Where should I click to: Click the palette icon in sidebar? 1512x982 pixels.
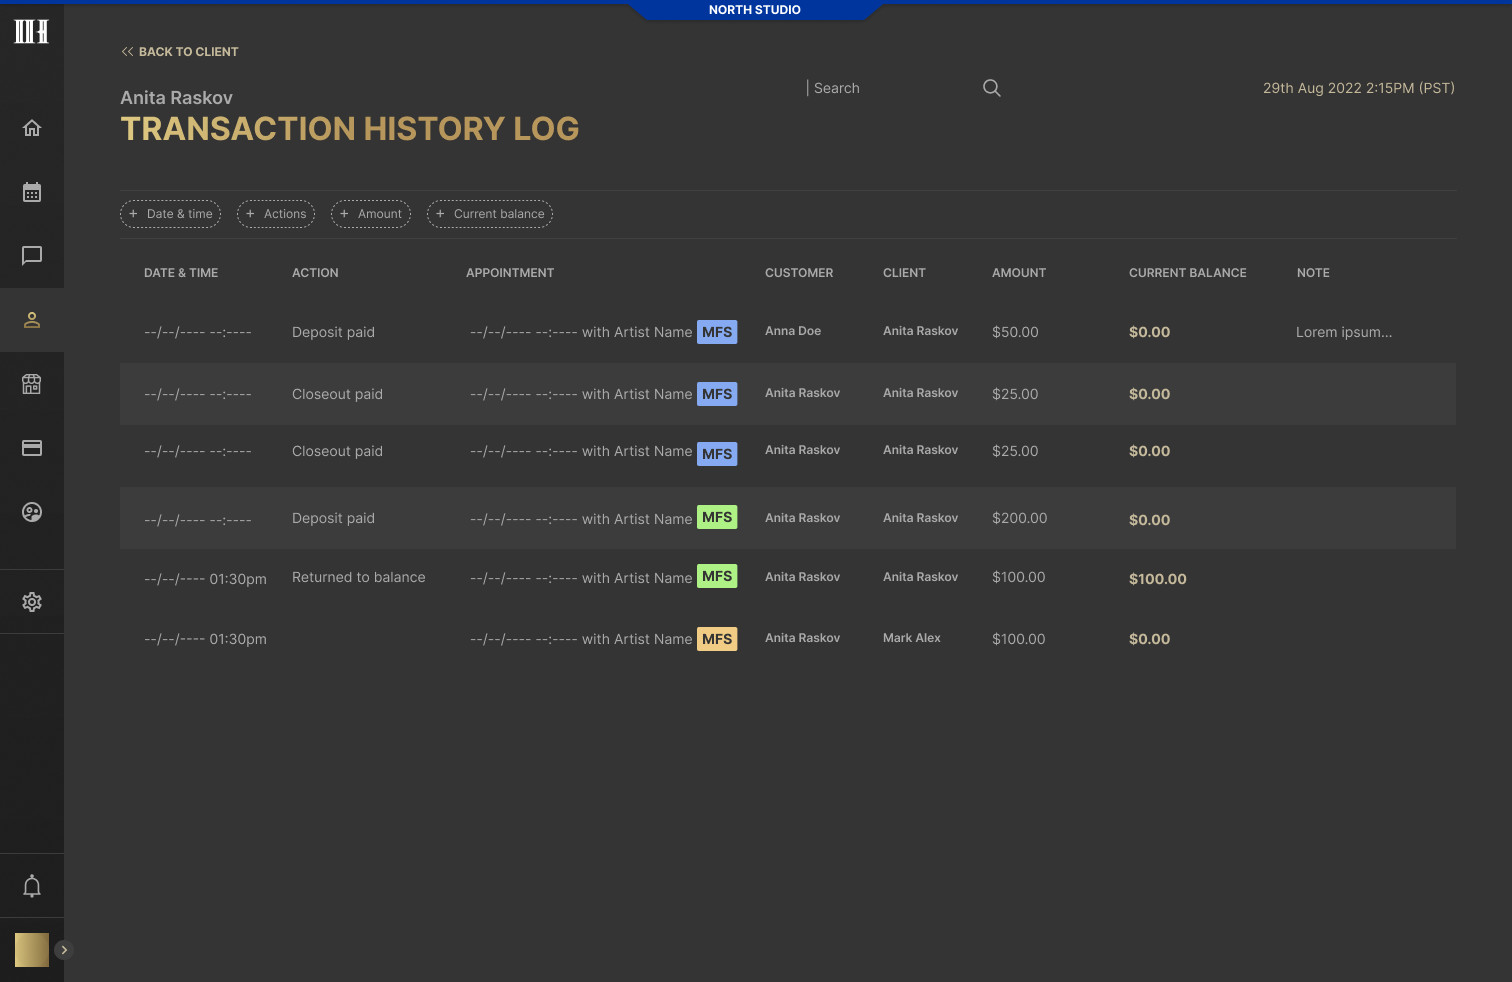coord(32,512)
